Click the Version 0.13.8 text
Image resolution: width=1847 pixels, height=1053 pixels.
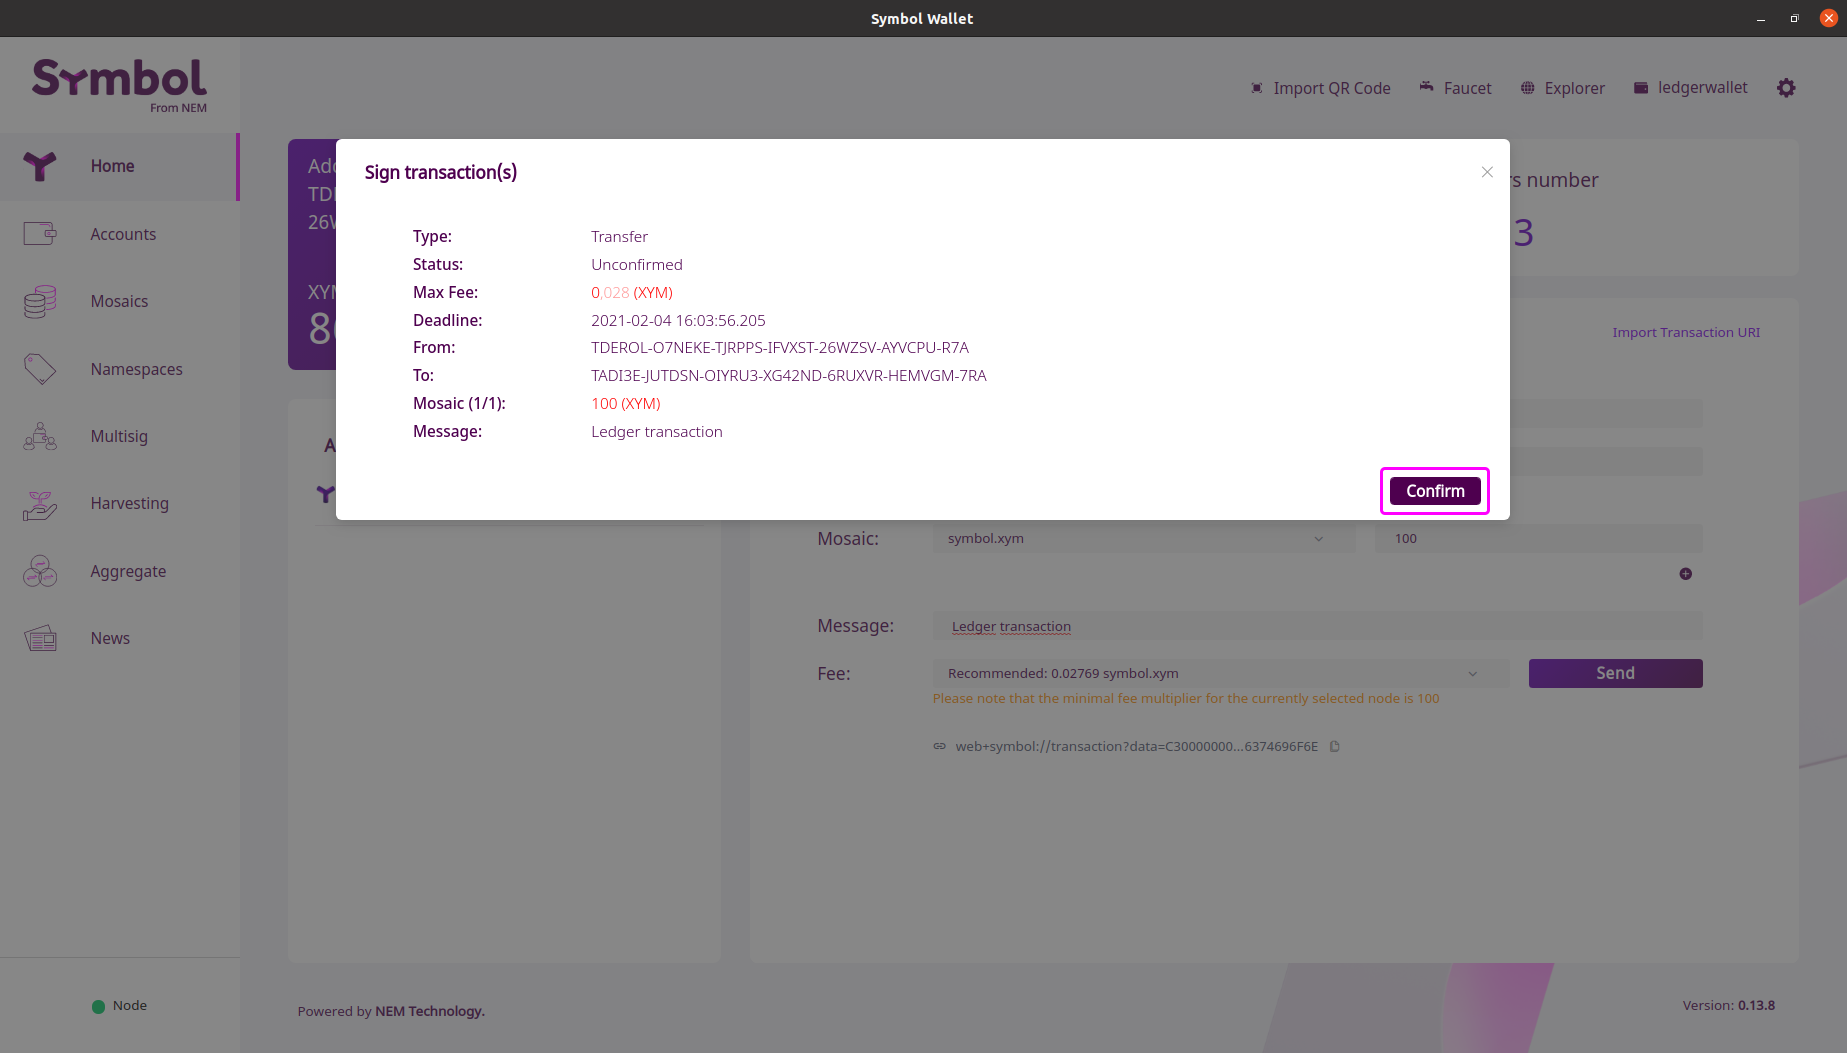tap(1728, 1005)
